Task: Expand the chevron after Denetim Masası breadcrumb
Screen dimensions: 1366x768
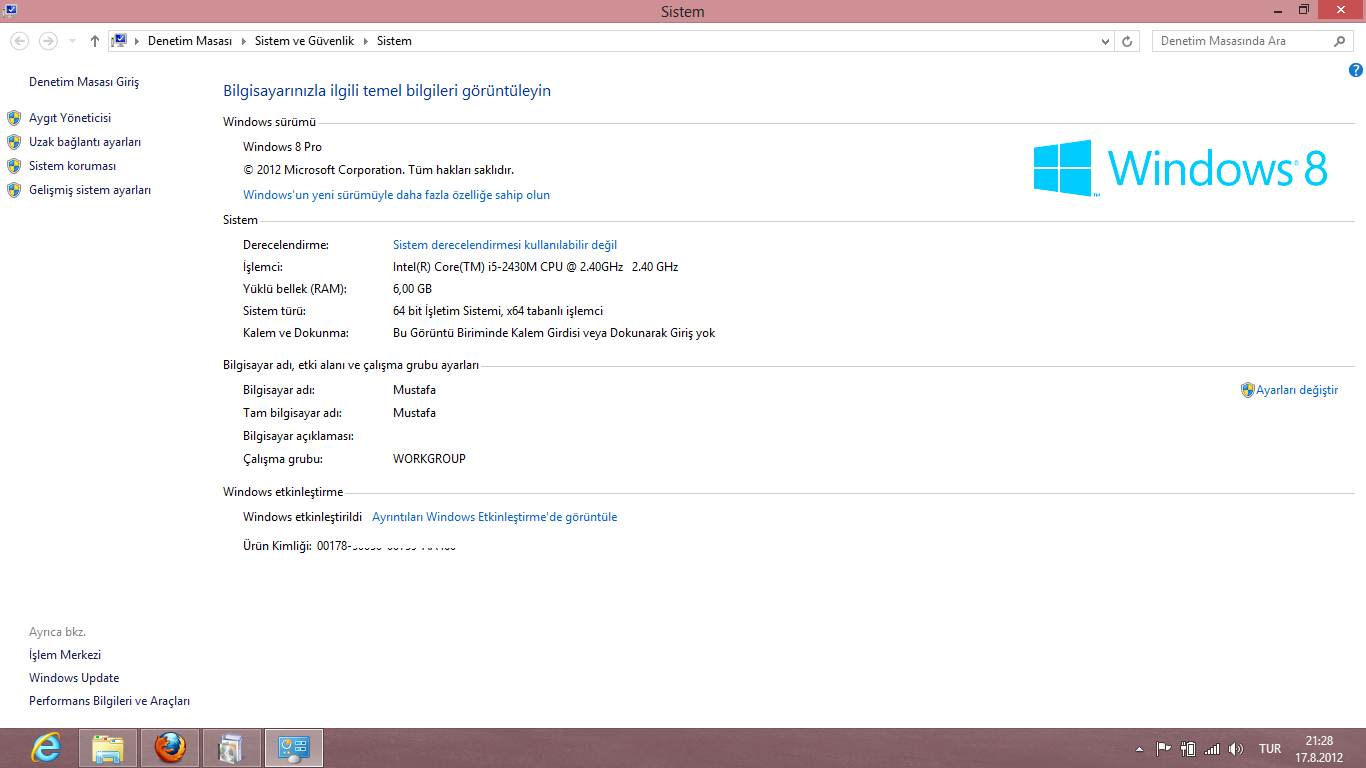Action: point(243,41)
